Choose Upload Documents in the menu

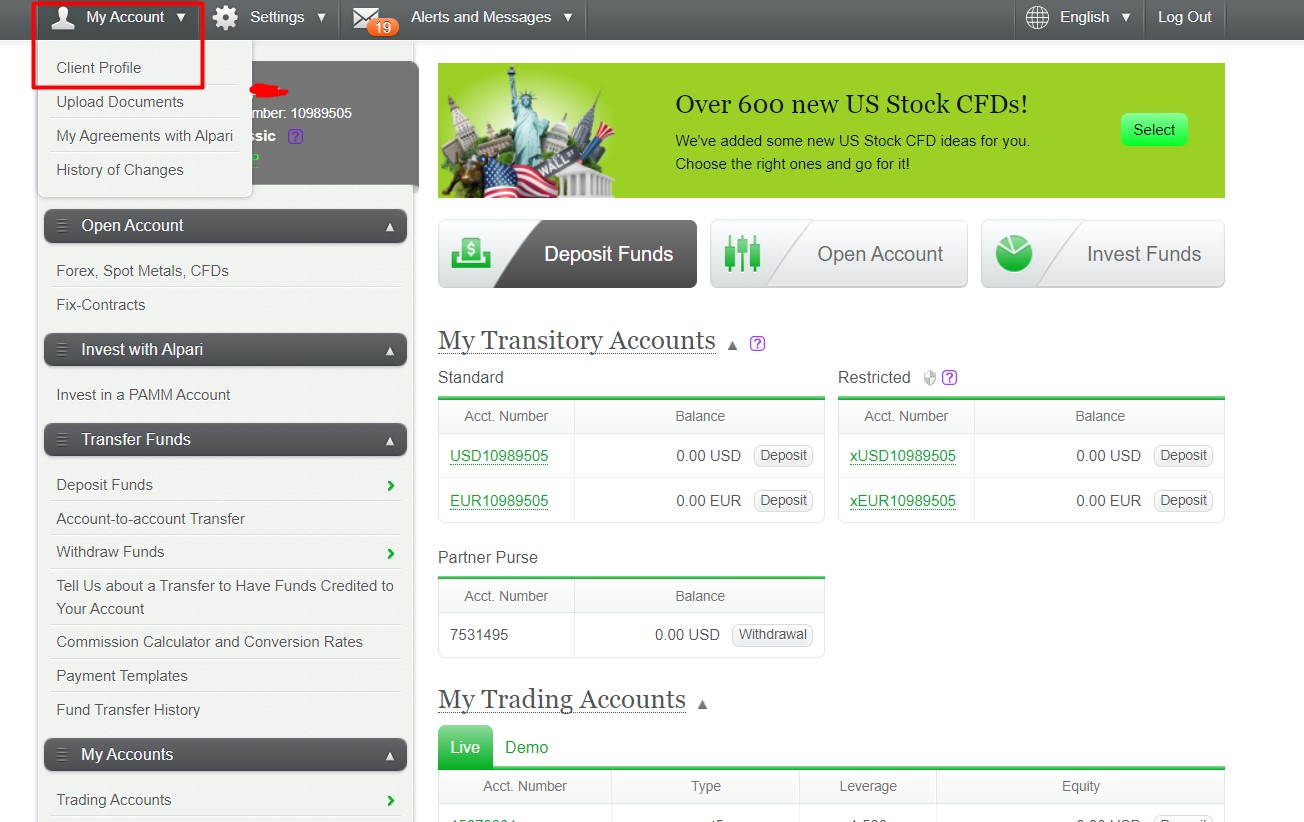tap(120, 102)
